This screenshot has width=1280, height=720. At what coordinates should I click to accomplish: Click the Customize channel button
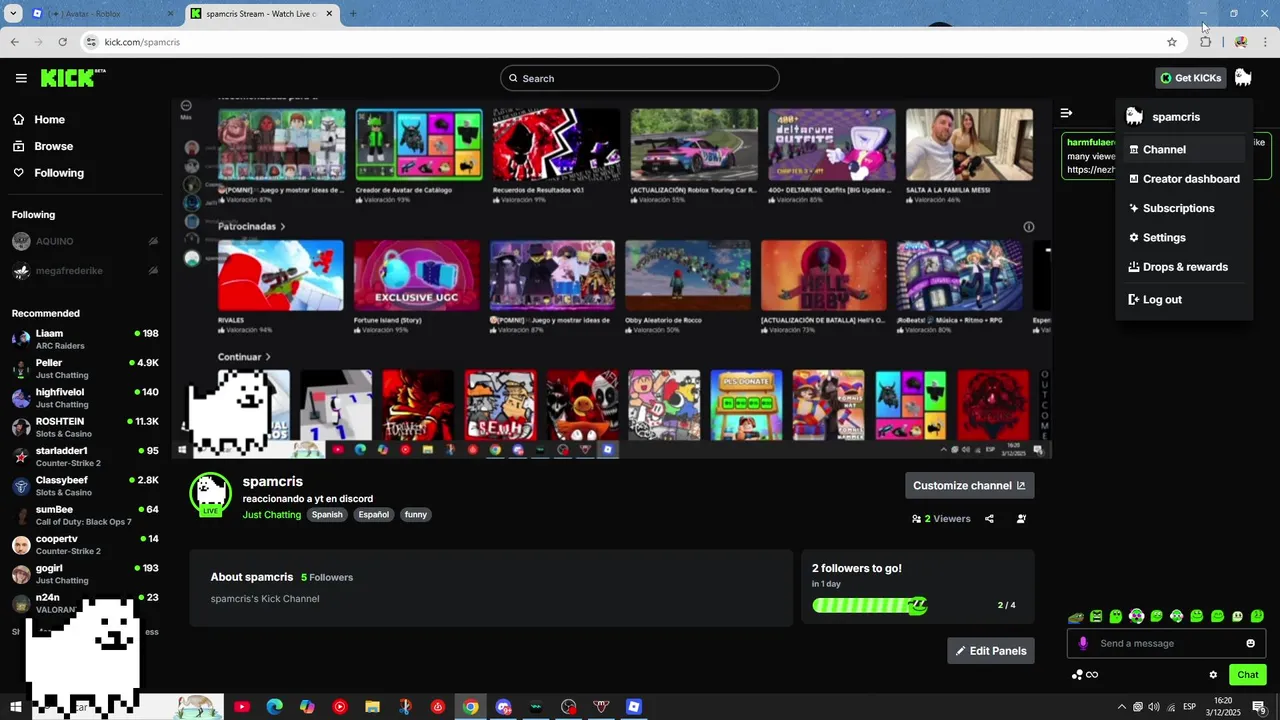(969, 486)
